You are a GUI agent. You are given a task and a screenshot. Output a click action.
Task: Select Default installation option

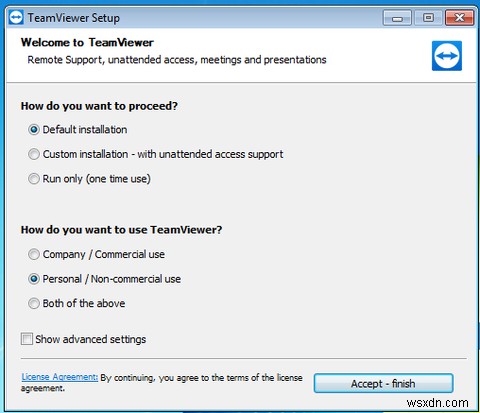point(34,129)
